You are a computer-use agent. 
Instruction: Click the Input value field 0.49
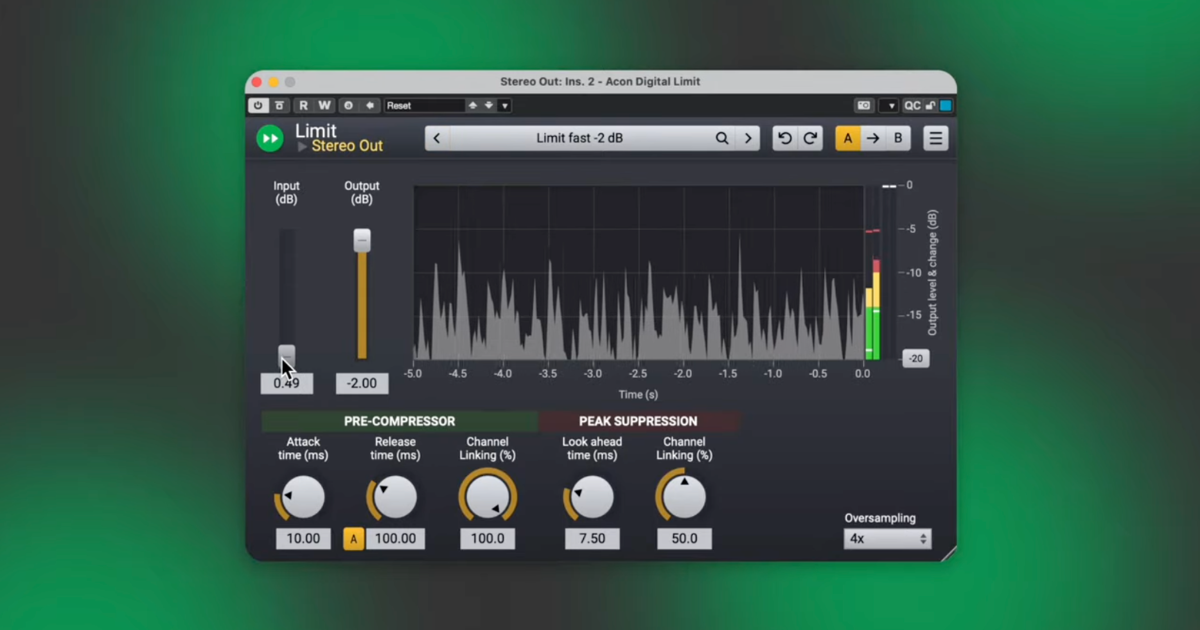[287, 383]
